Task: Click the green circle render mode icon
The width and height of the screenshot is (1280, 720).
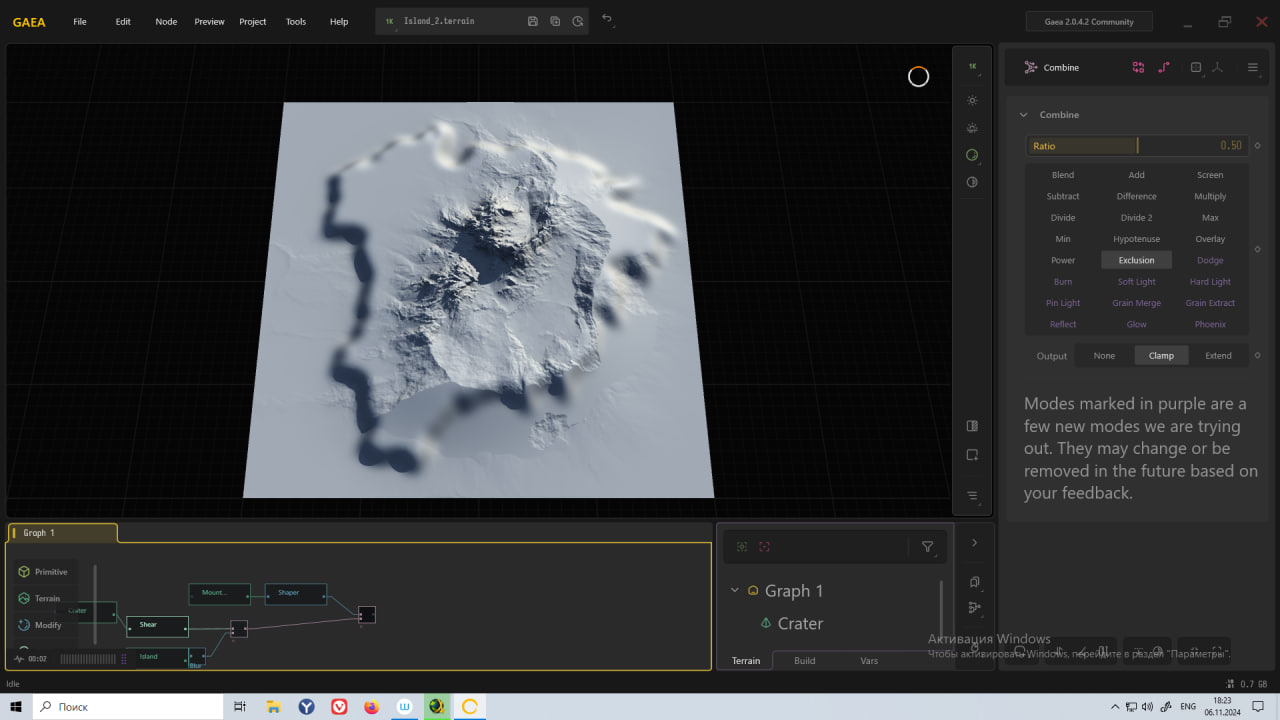Action: pyautogui.click(x=972, y=155)
